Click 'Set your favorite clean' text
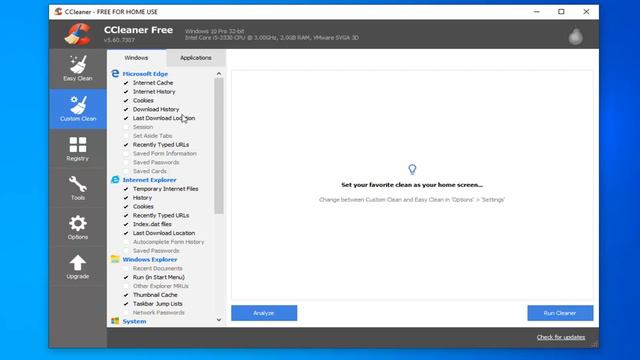This screenshot has height=360, width=640. (x=412, y=185)
